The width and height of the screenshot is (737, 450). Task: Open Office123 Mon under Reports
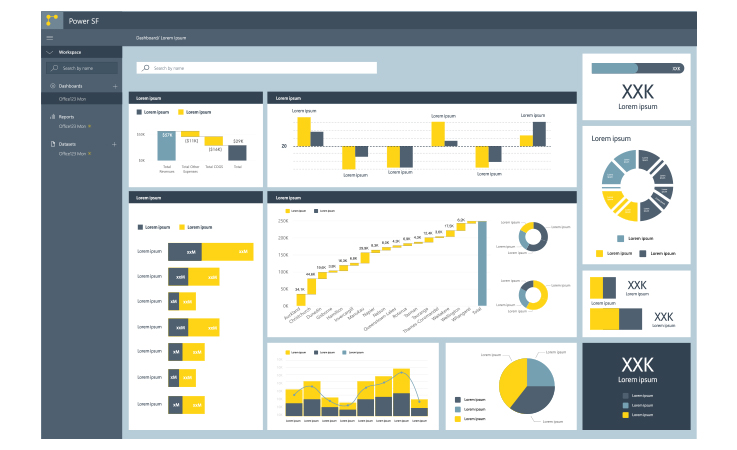point(72,126)
